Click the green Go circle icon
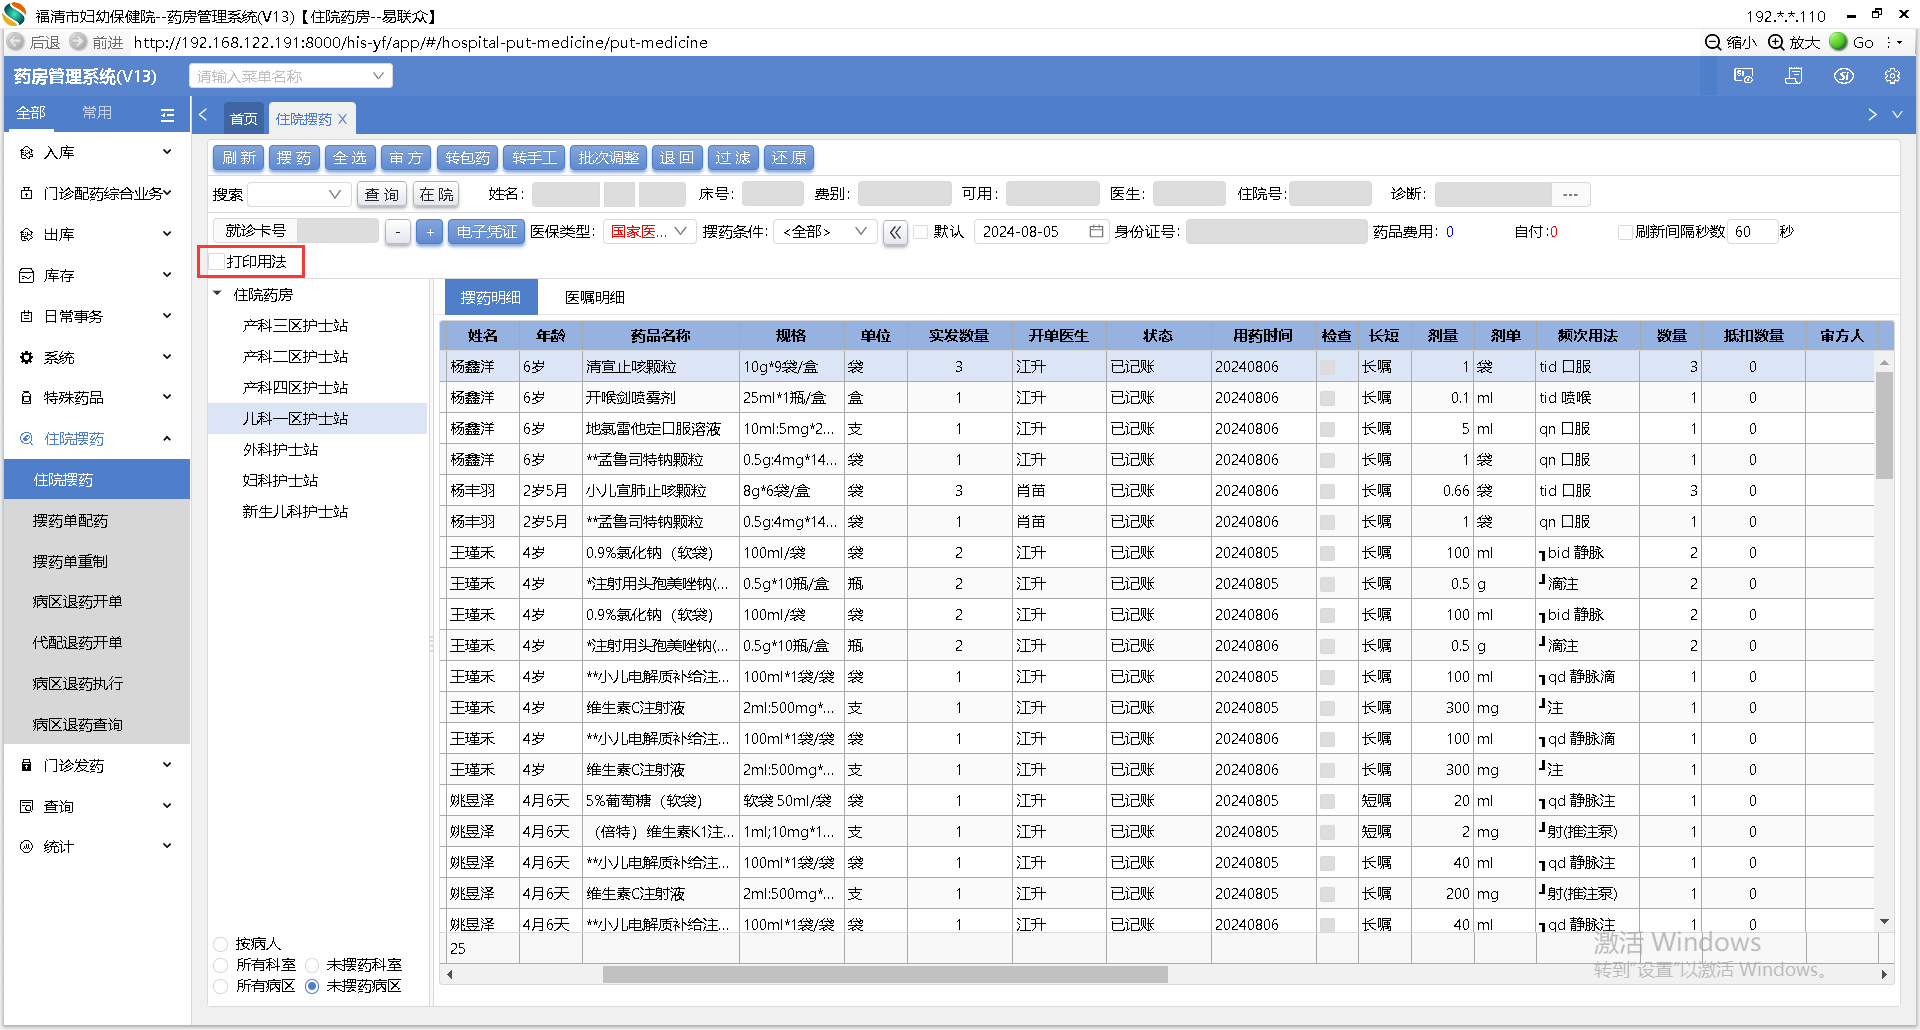This screenshot has width=1920, height=1030. point(1838,42)
